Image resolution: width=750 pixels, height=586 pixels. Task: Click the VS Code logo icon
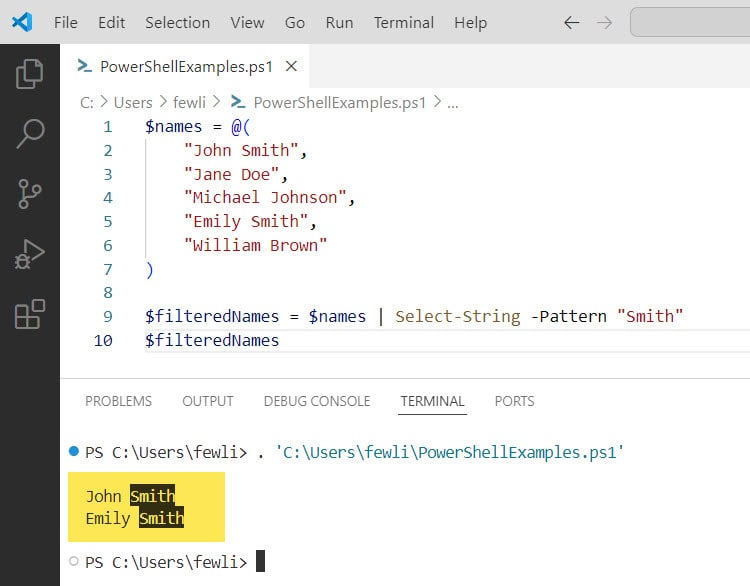tap(22, 22)
